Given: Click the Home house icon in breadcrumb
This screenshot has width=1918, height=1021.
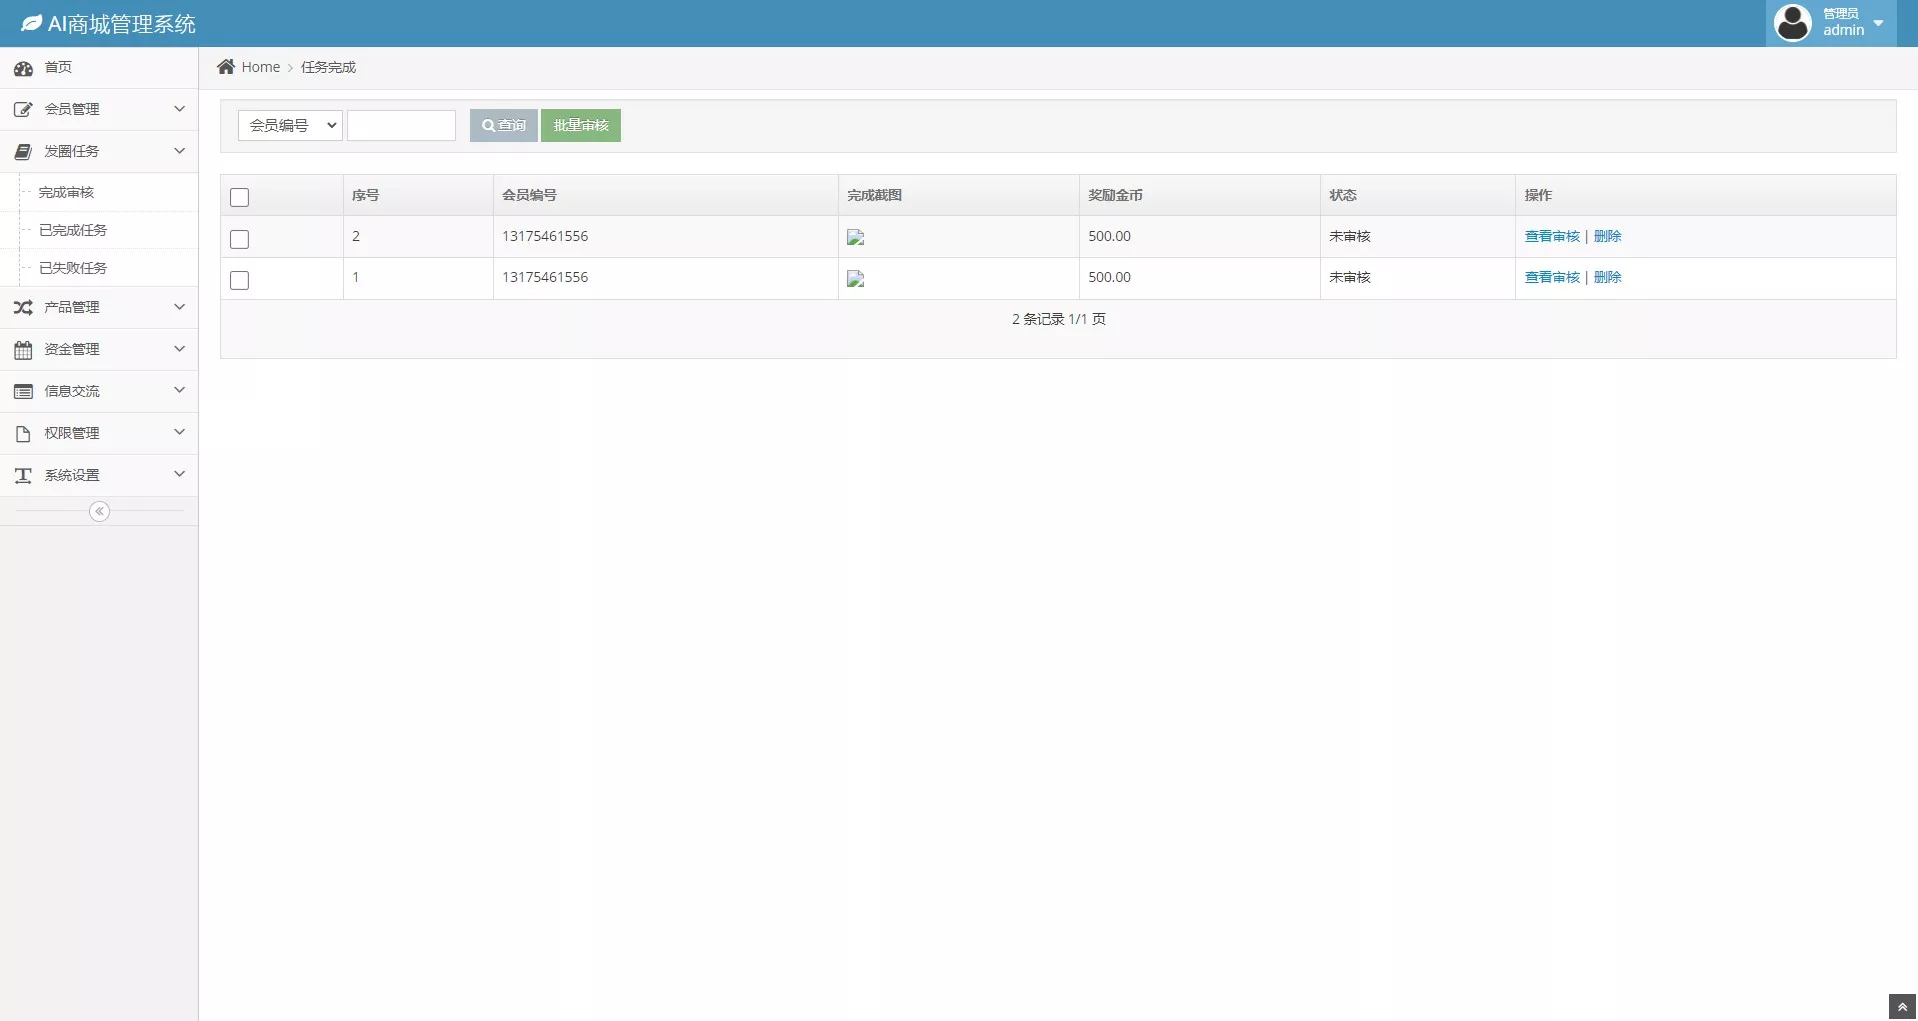Looking at the screenshot, I should click(226, 67).
